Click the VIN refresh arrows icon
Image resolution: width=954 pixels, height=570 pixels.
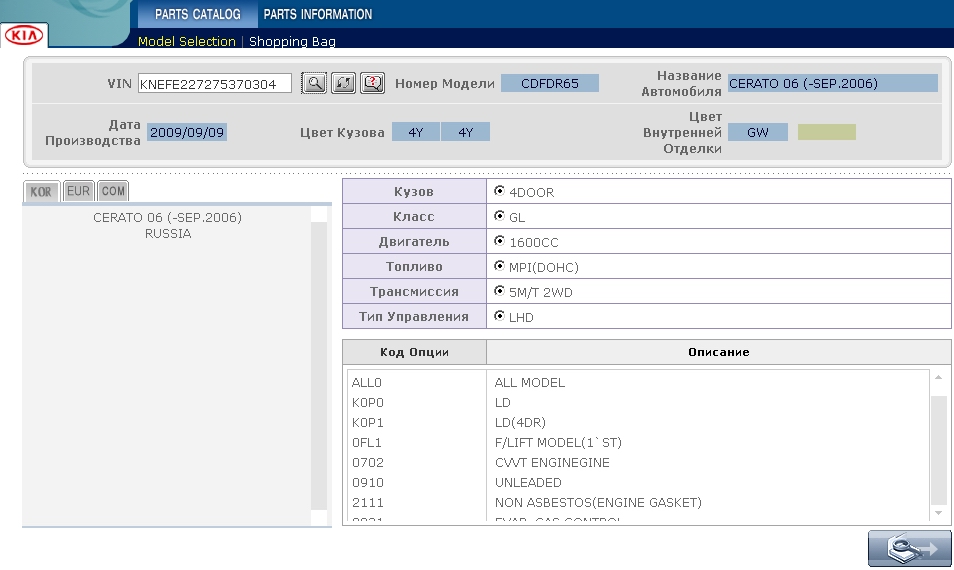point(343,83)
